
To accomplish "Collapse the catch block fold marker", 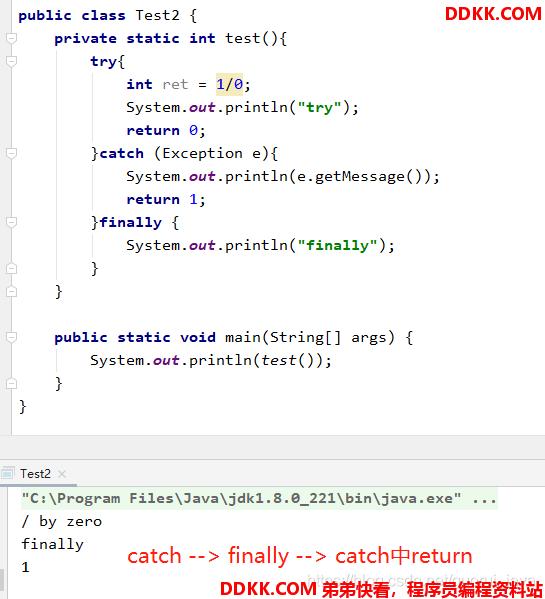I will 11,153.
